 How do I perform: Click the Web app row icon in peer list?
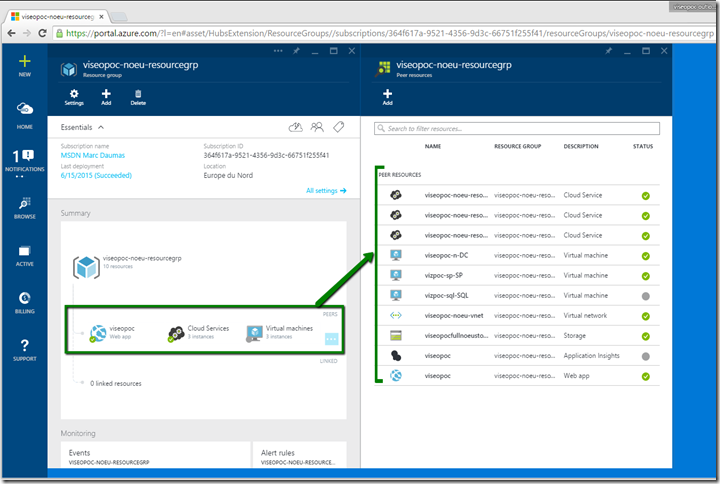tap(396, 376)
